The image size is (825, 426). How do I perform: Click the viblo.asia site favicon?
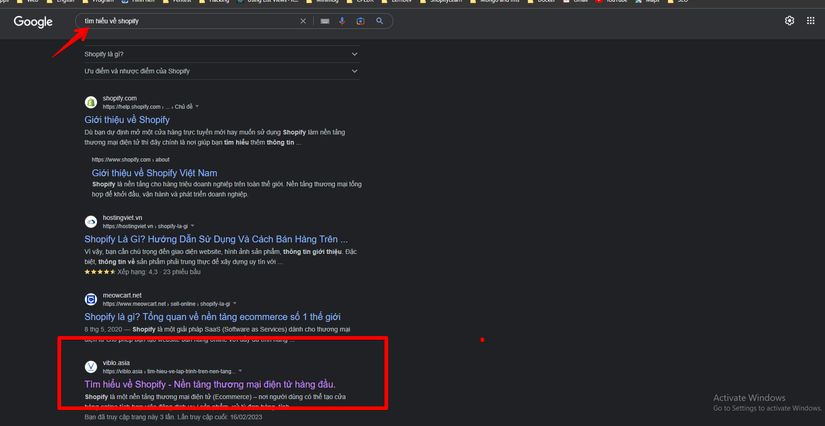click(91, 367)
